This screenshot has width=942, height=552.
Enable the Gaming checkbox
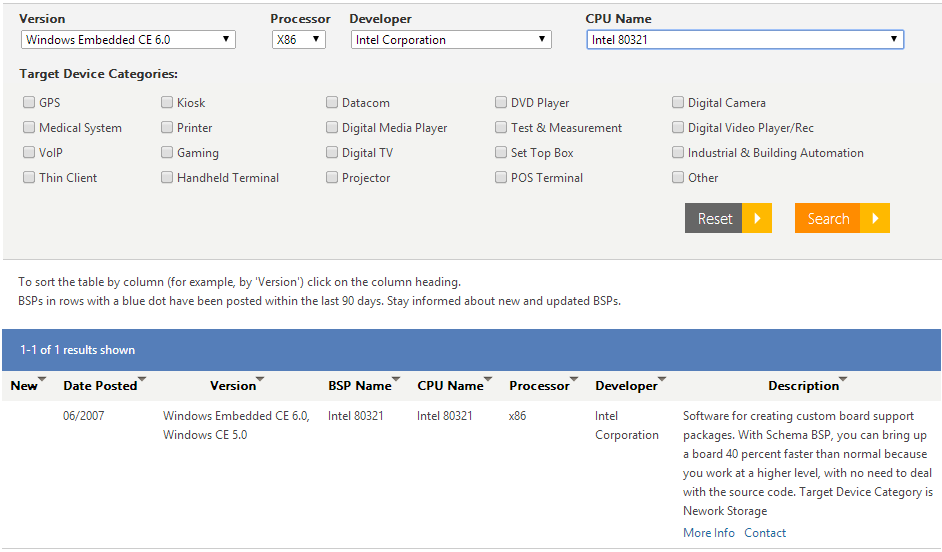point(167,152)
